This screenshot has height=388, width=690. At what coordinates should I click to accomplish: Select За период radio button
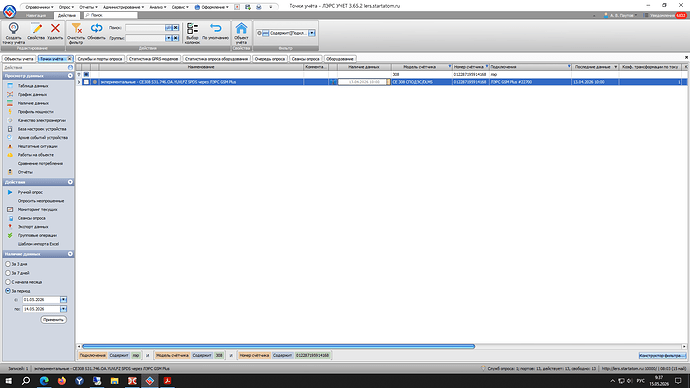pos(8,291)
